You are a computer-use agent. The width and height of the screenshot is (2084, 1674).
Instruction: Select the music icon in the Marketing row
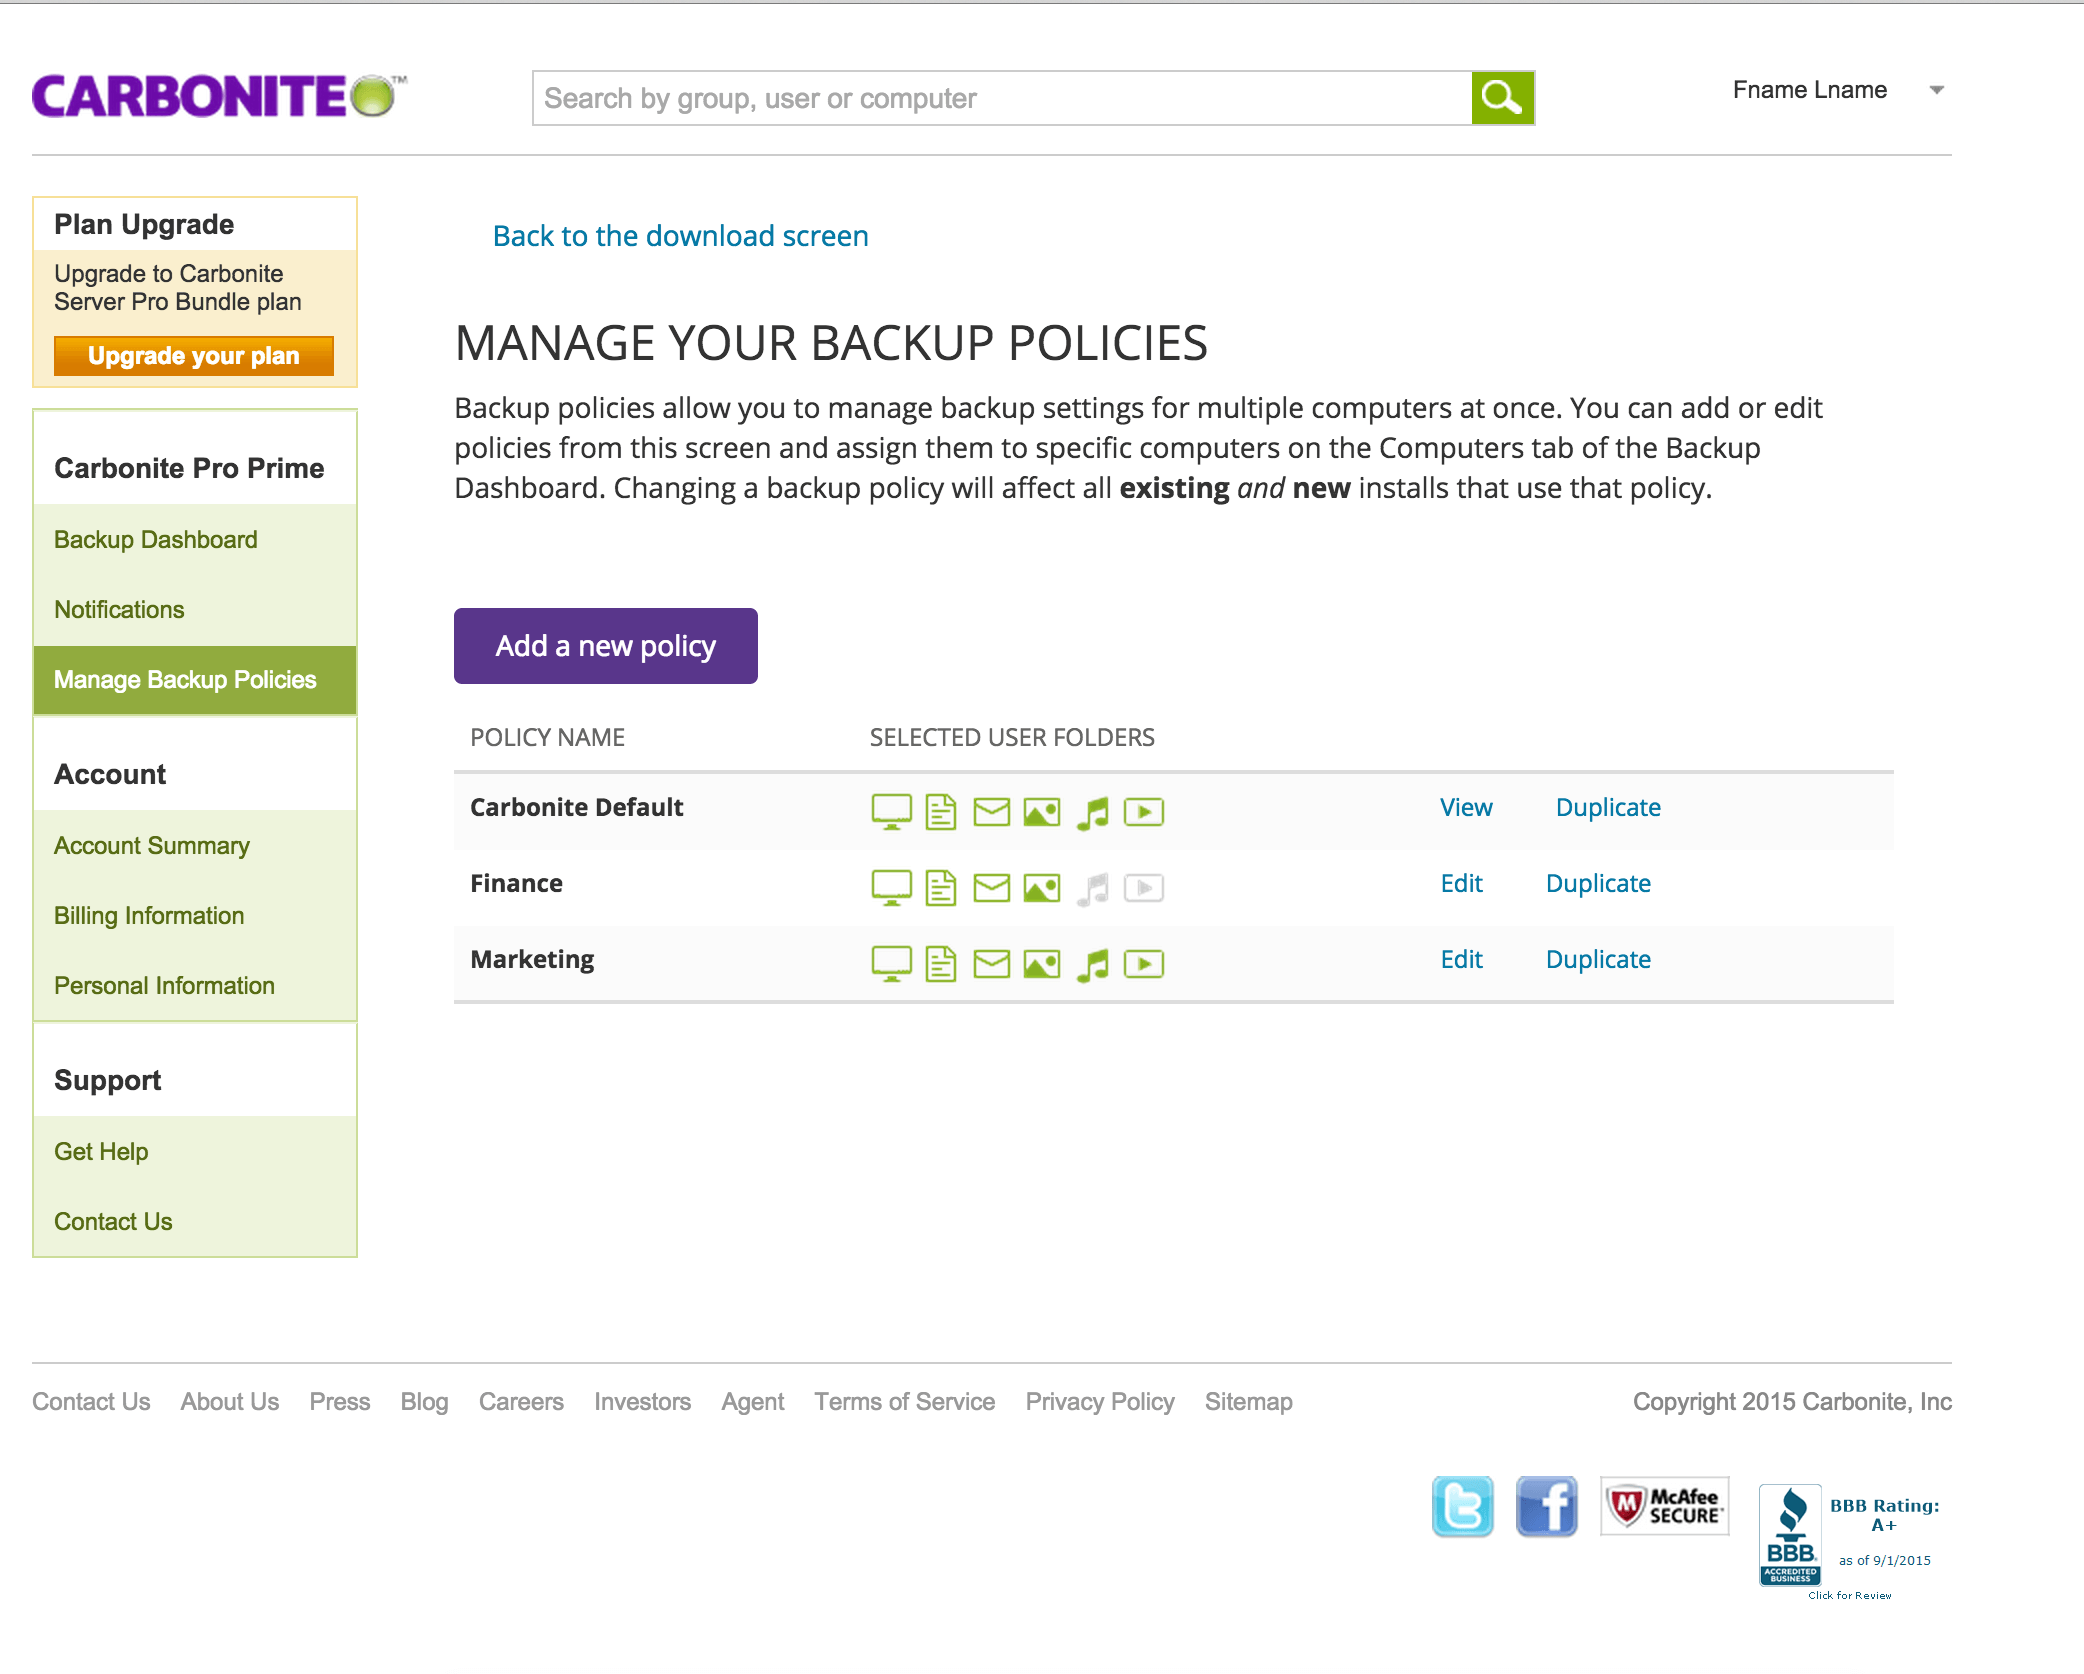click(x=1095, y=963)
